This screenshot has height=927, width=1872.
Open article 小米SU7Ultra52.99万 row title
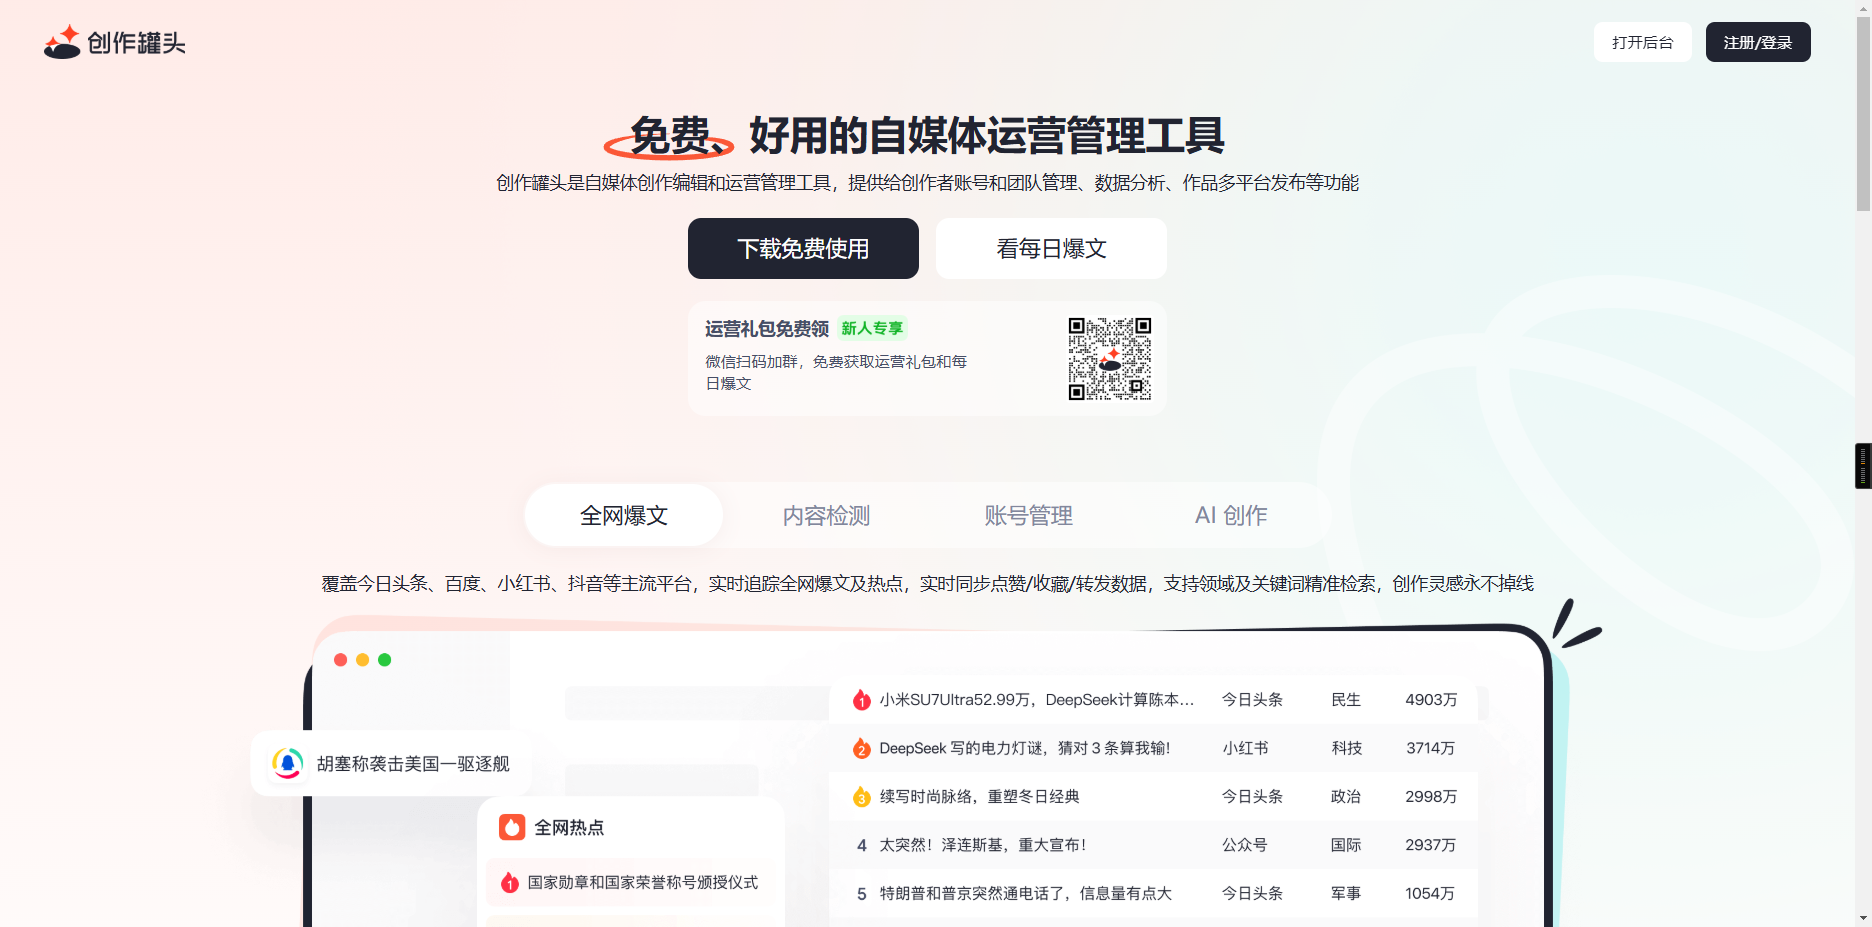pos(1037,700)
